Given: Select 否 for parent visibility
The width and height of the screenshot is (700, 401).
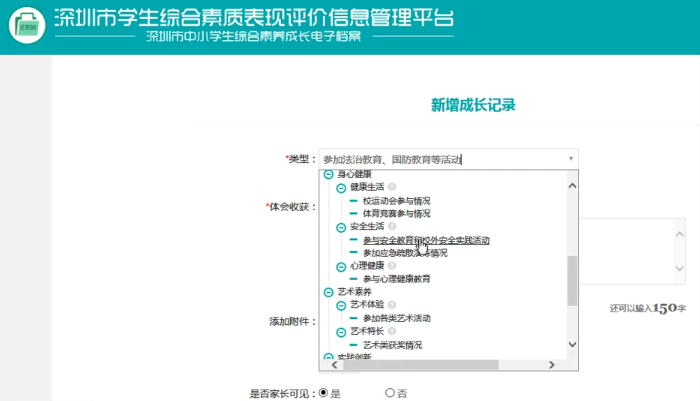Looking at the screenshot, I should coord(390,393).
